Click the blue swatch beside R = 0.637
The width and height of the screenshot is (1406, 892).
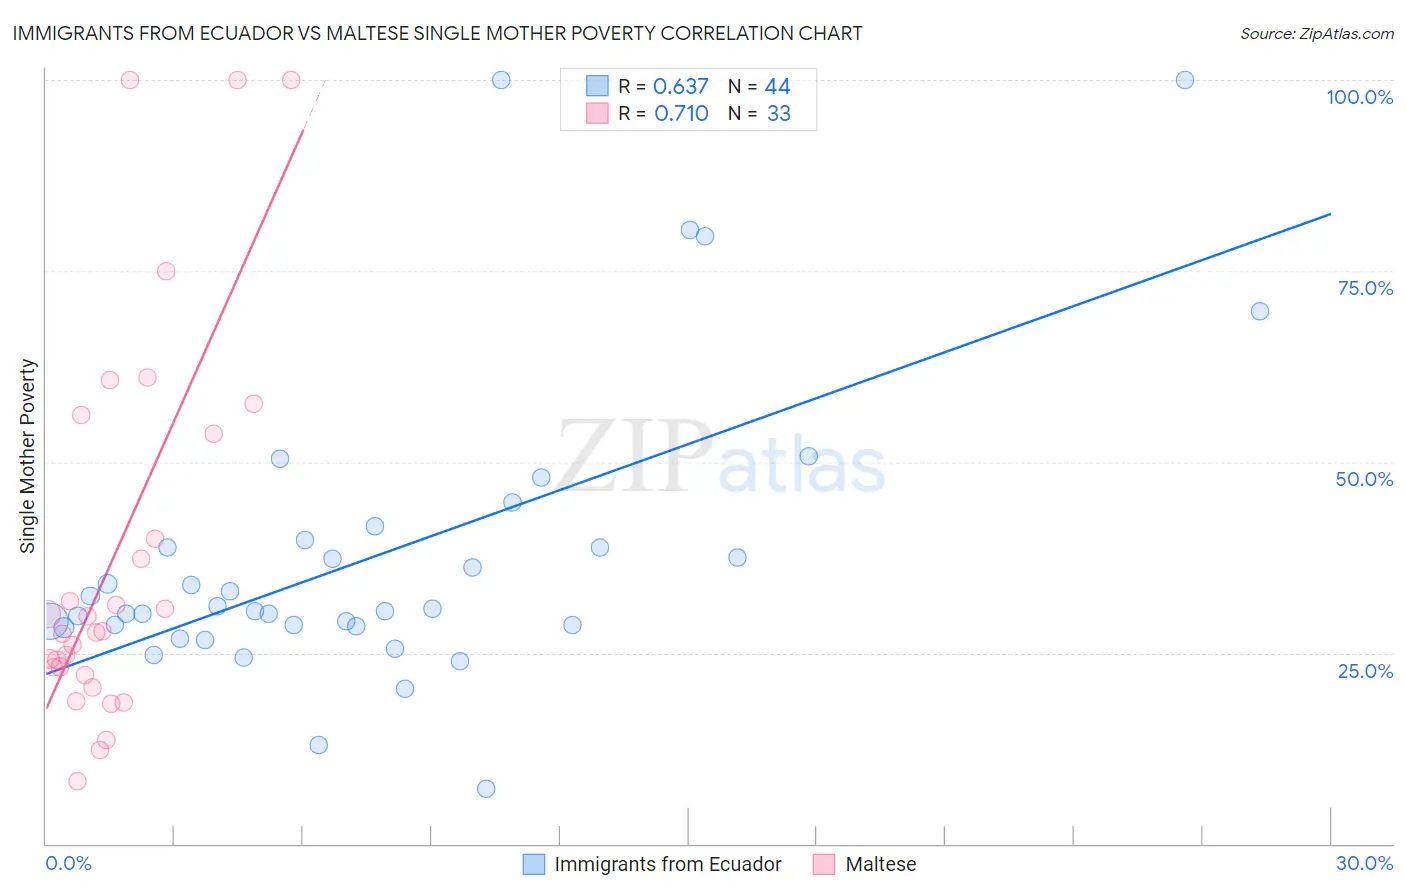[x=597, y=86]
